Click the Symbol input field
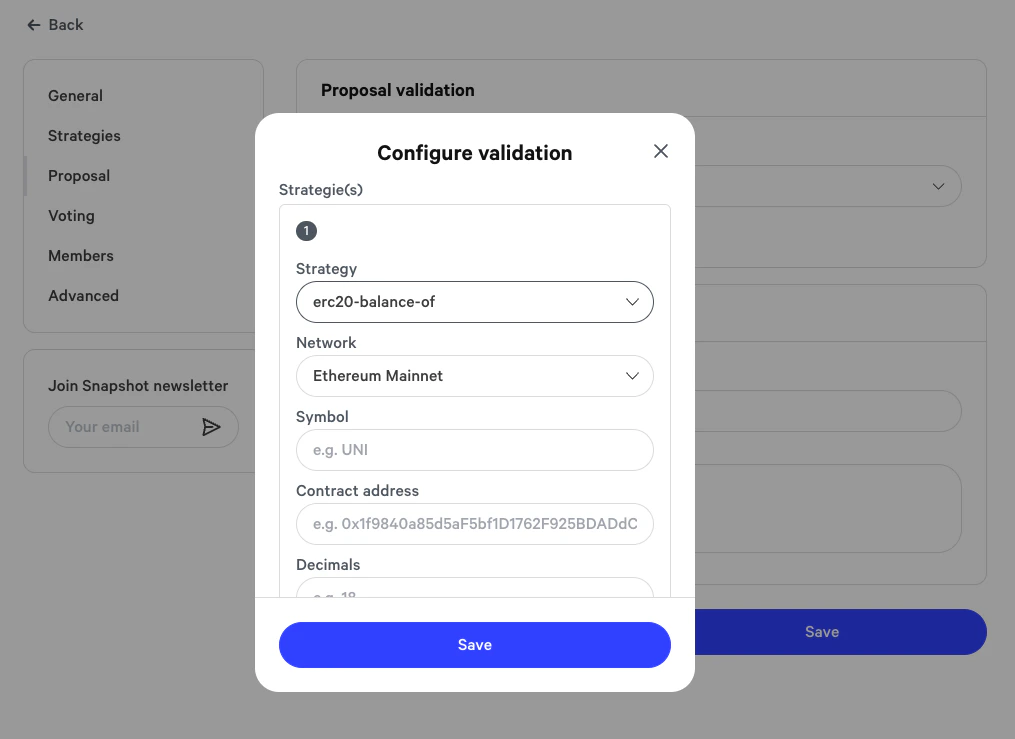Viewport: 1015px width, 739px height. coord(474,450)
